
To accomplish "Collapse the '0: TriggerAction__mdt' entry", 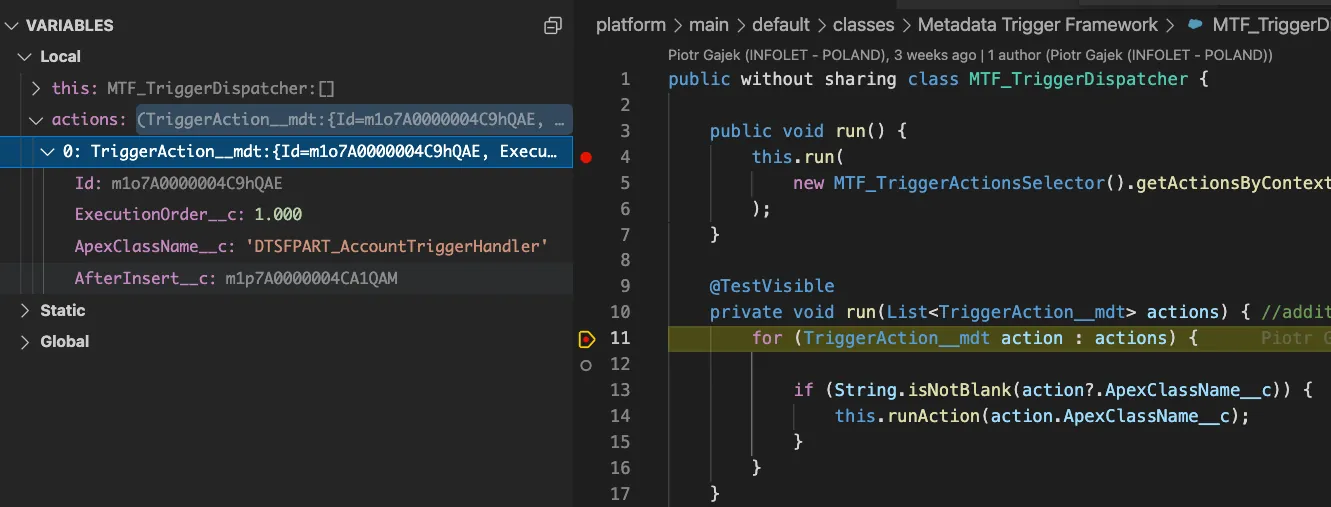I will (x=48, y=152).
